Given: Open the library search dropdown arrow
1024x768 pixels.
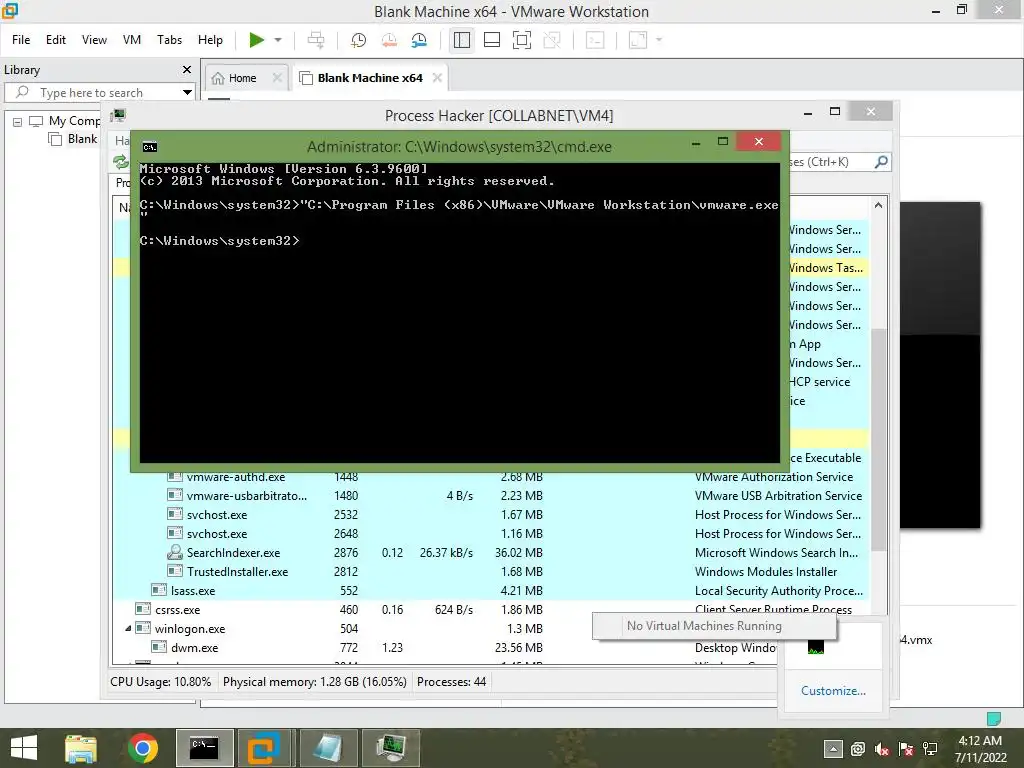Looking at the screenshot, I should [187, 93].
